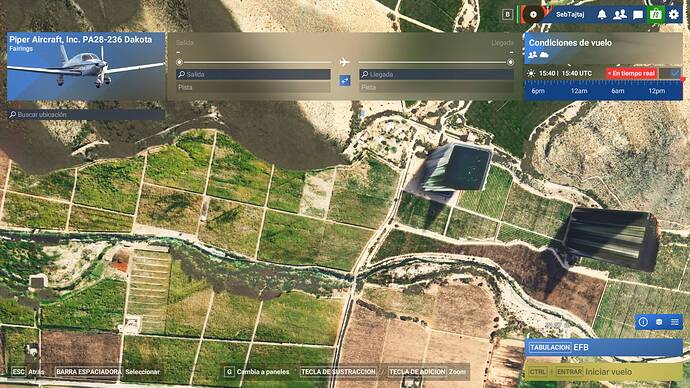Open the chat messages icon
This screenshot has height=388, width=690.
point(638,15)
